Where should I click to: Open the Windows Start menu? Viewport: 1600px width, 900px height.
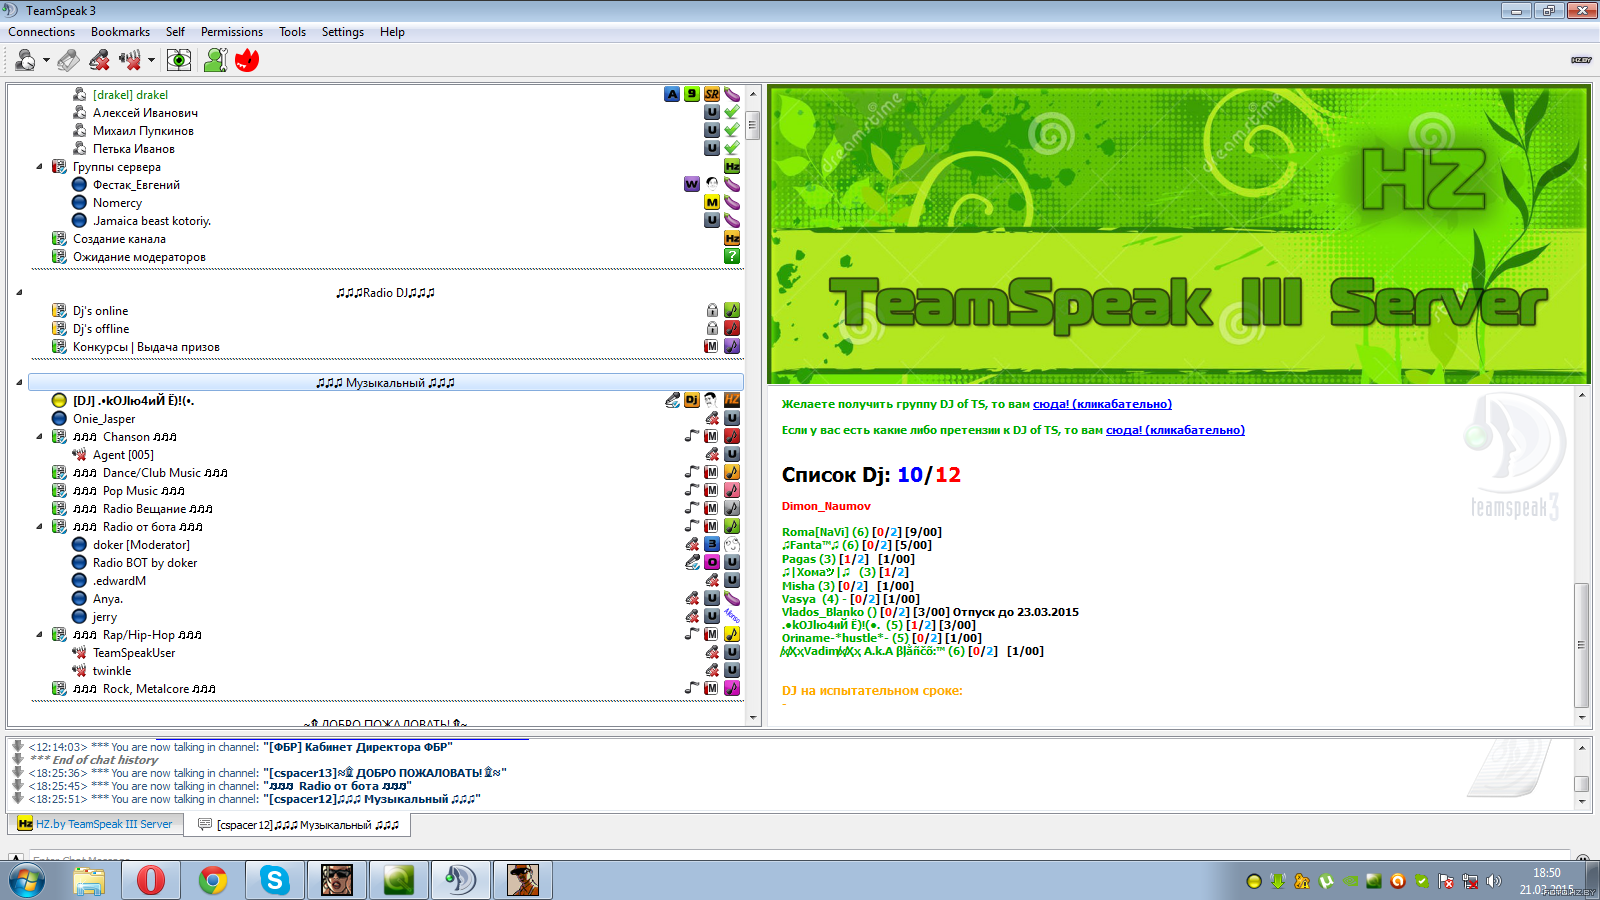click(x=26, y=880)
